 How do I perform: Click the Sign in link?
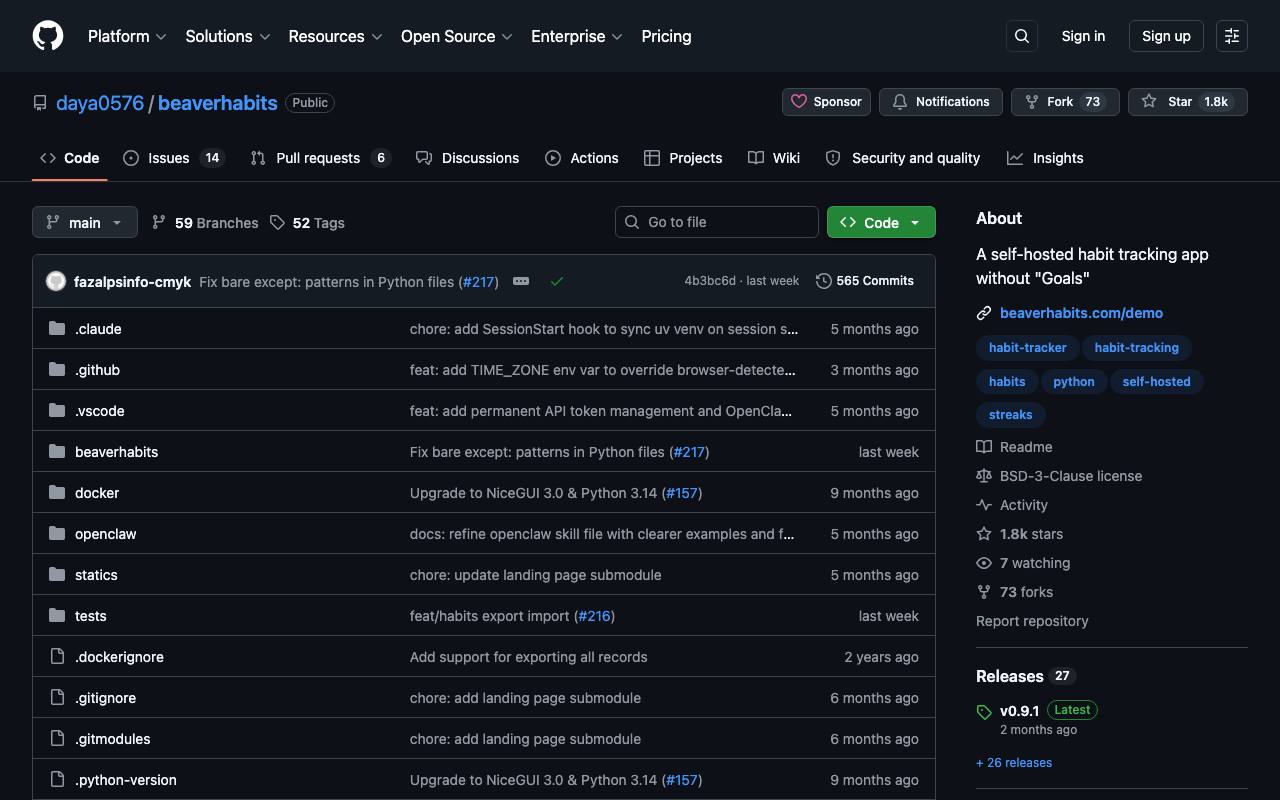click(1083, 36)
